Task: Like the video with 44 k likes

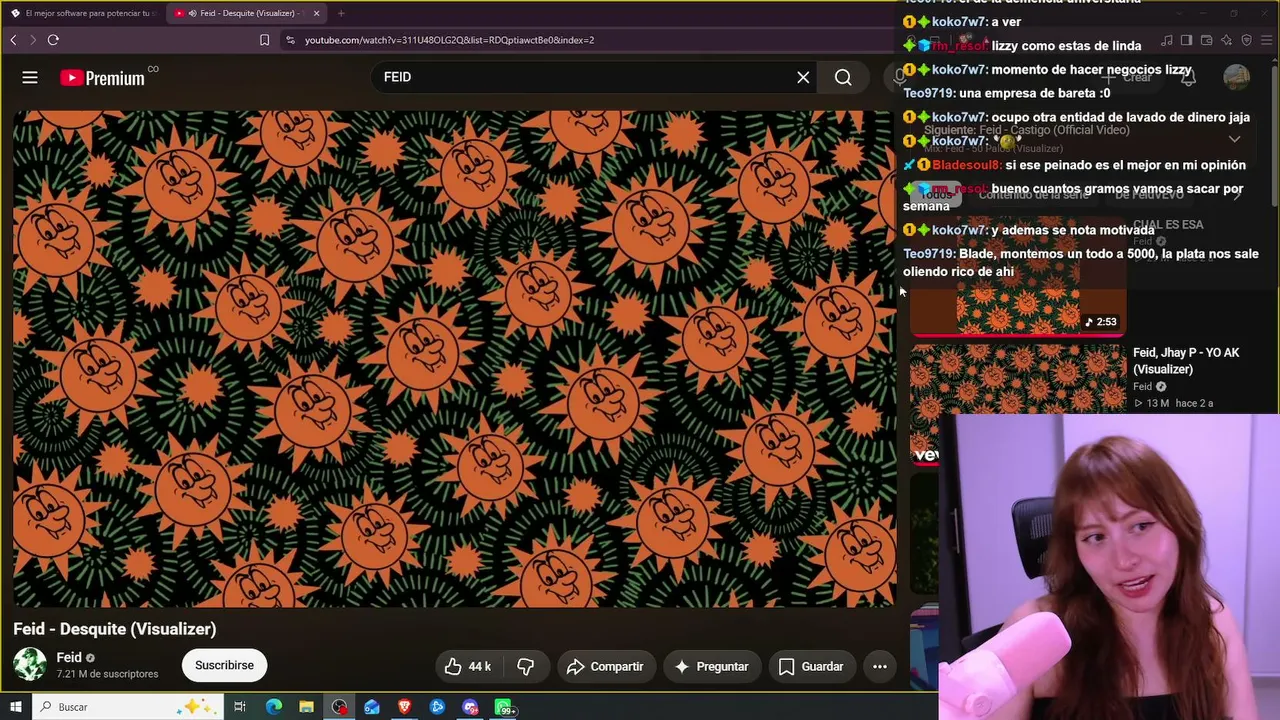Action: (468, 666)
